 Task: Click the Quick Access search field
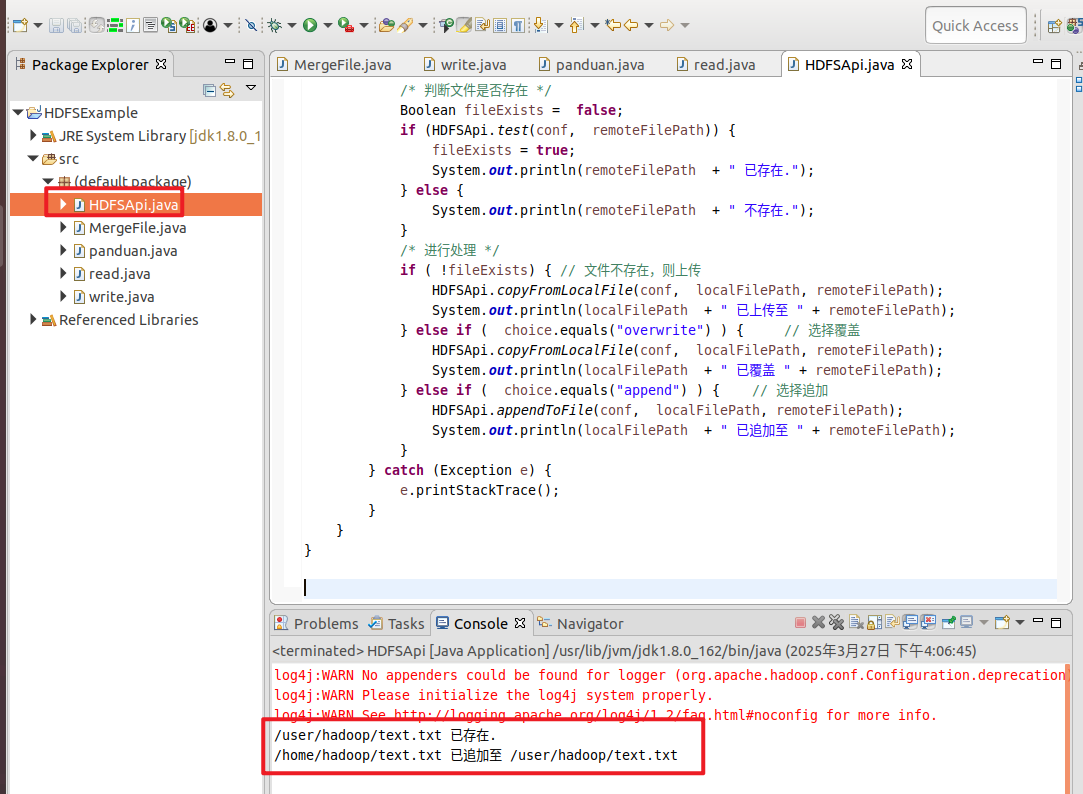tap(975, 26)
